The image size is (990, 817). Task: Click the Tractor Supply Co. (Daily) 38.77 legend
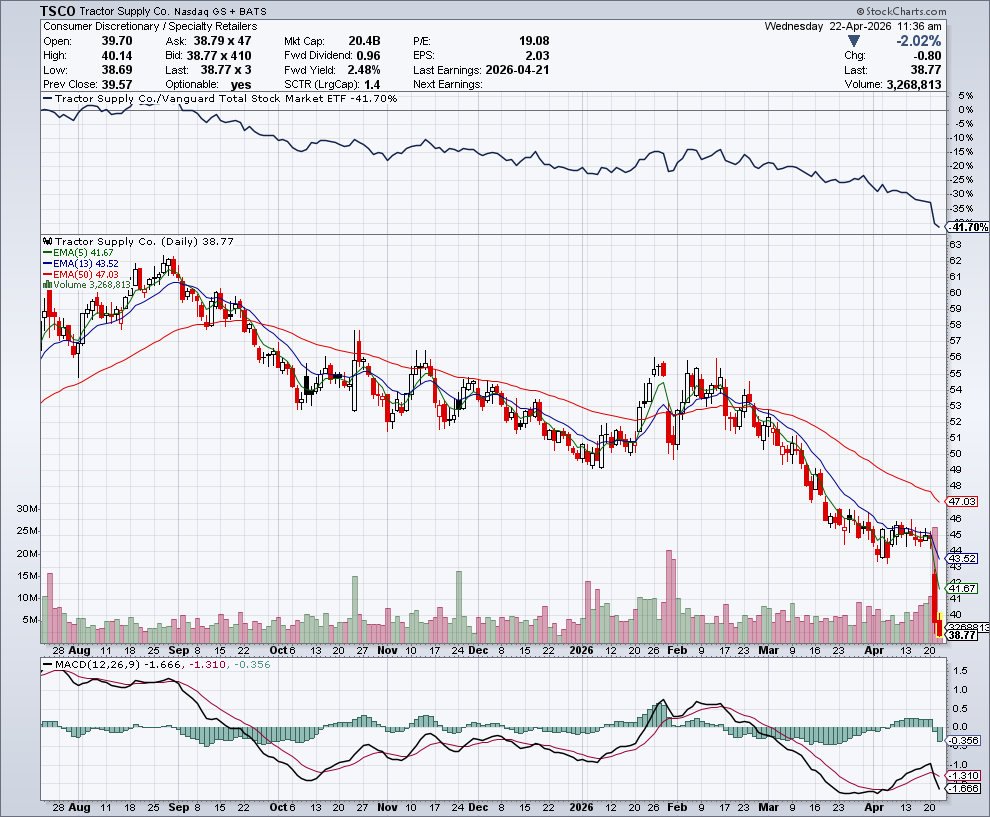click(x=144, y=241)
